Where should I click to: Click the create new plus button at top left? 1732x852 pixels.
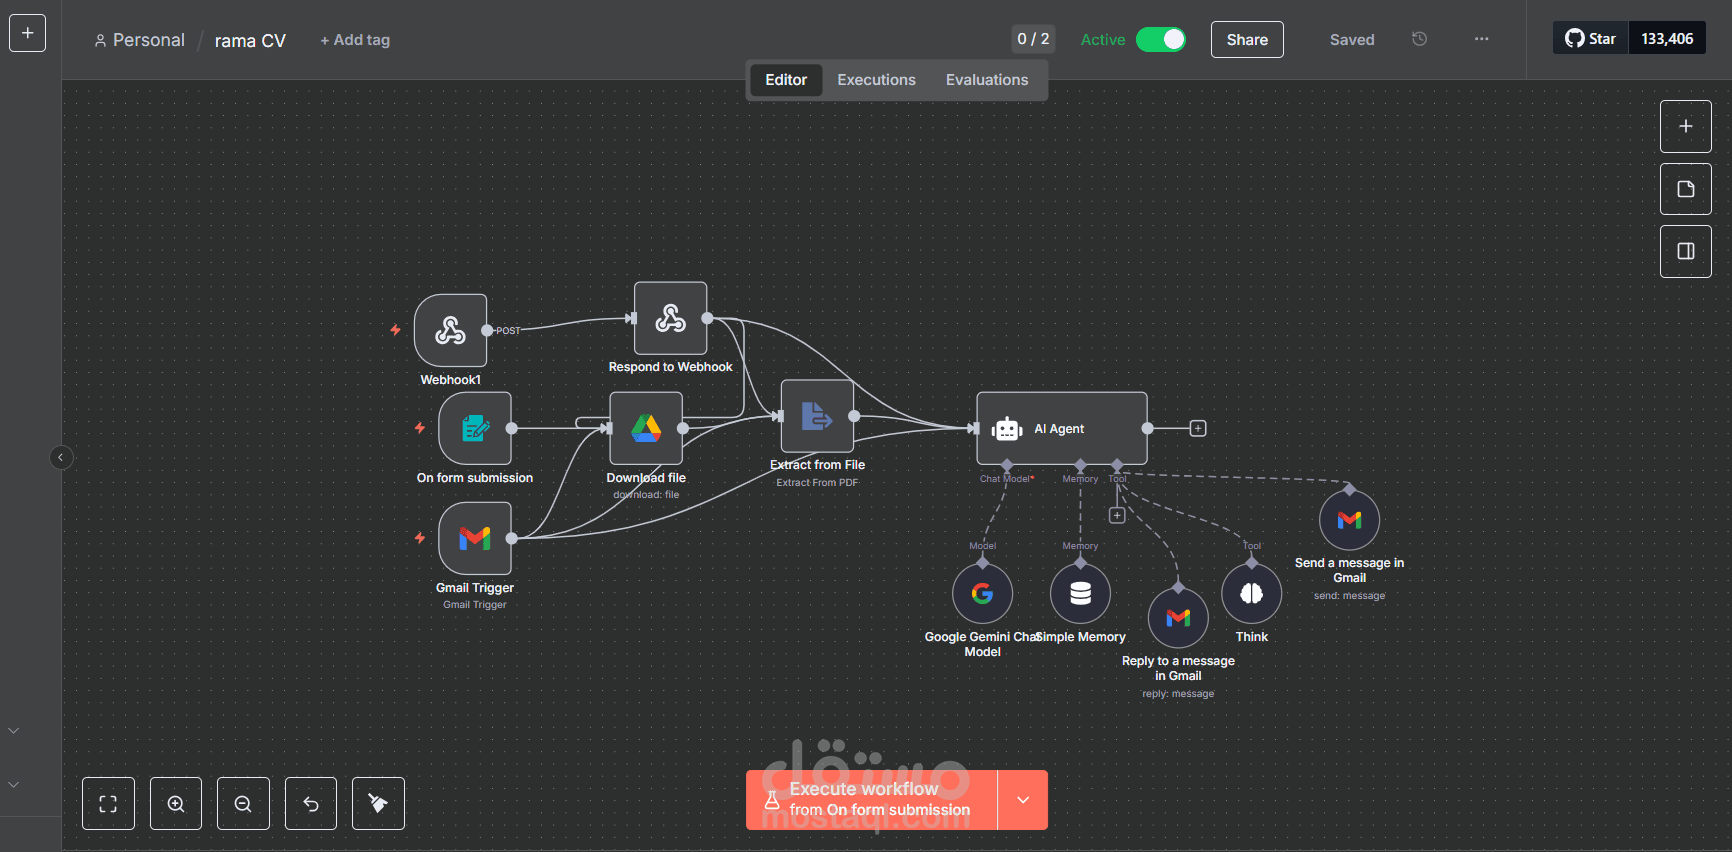27,33
